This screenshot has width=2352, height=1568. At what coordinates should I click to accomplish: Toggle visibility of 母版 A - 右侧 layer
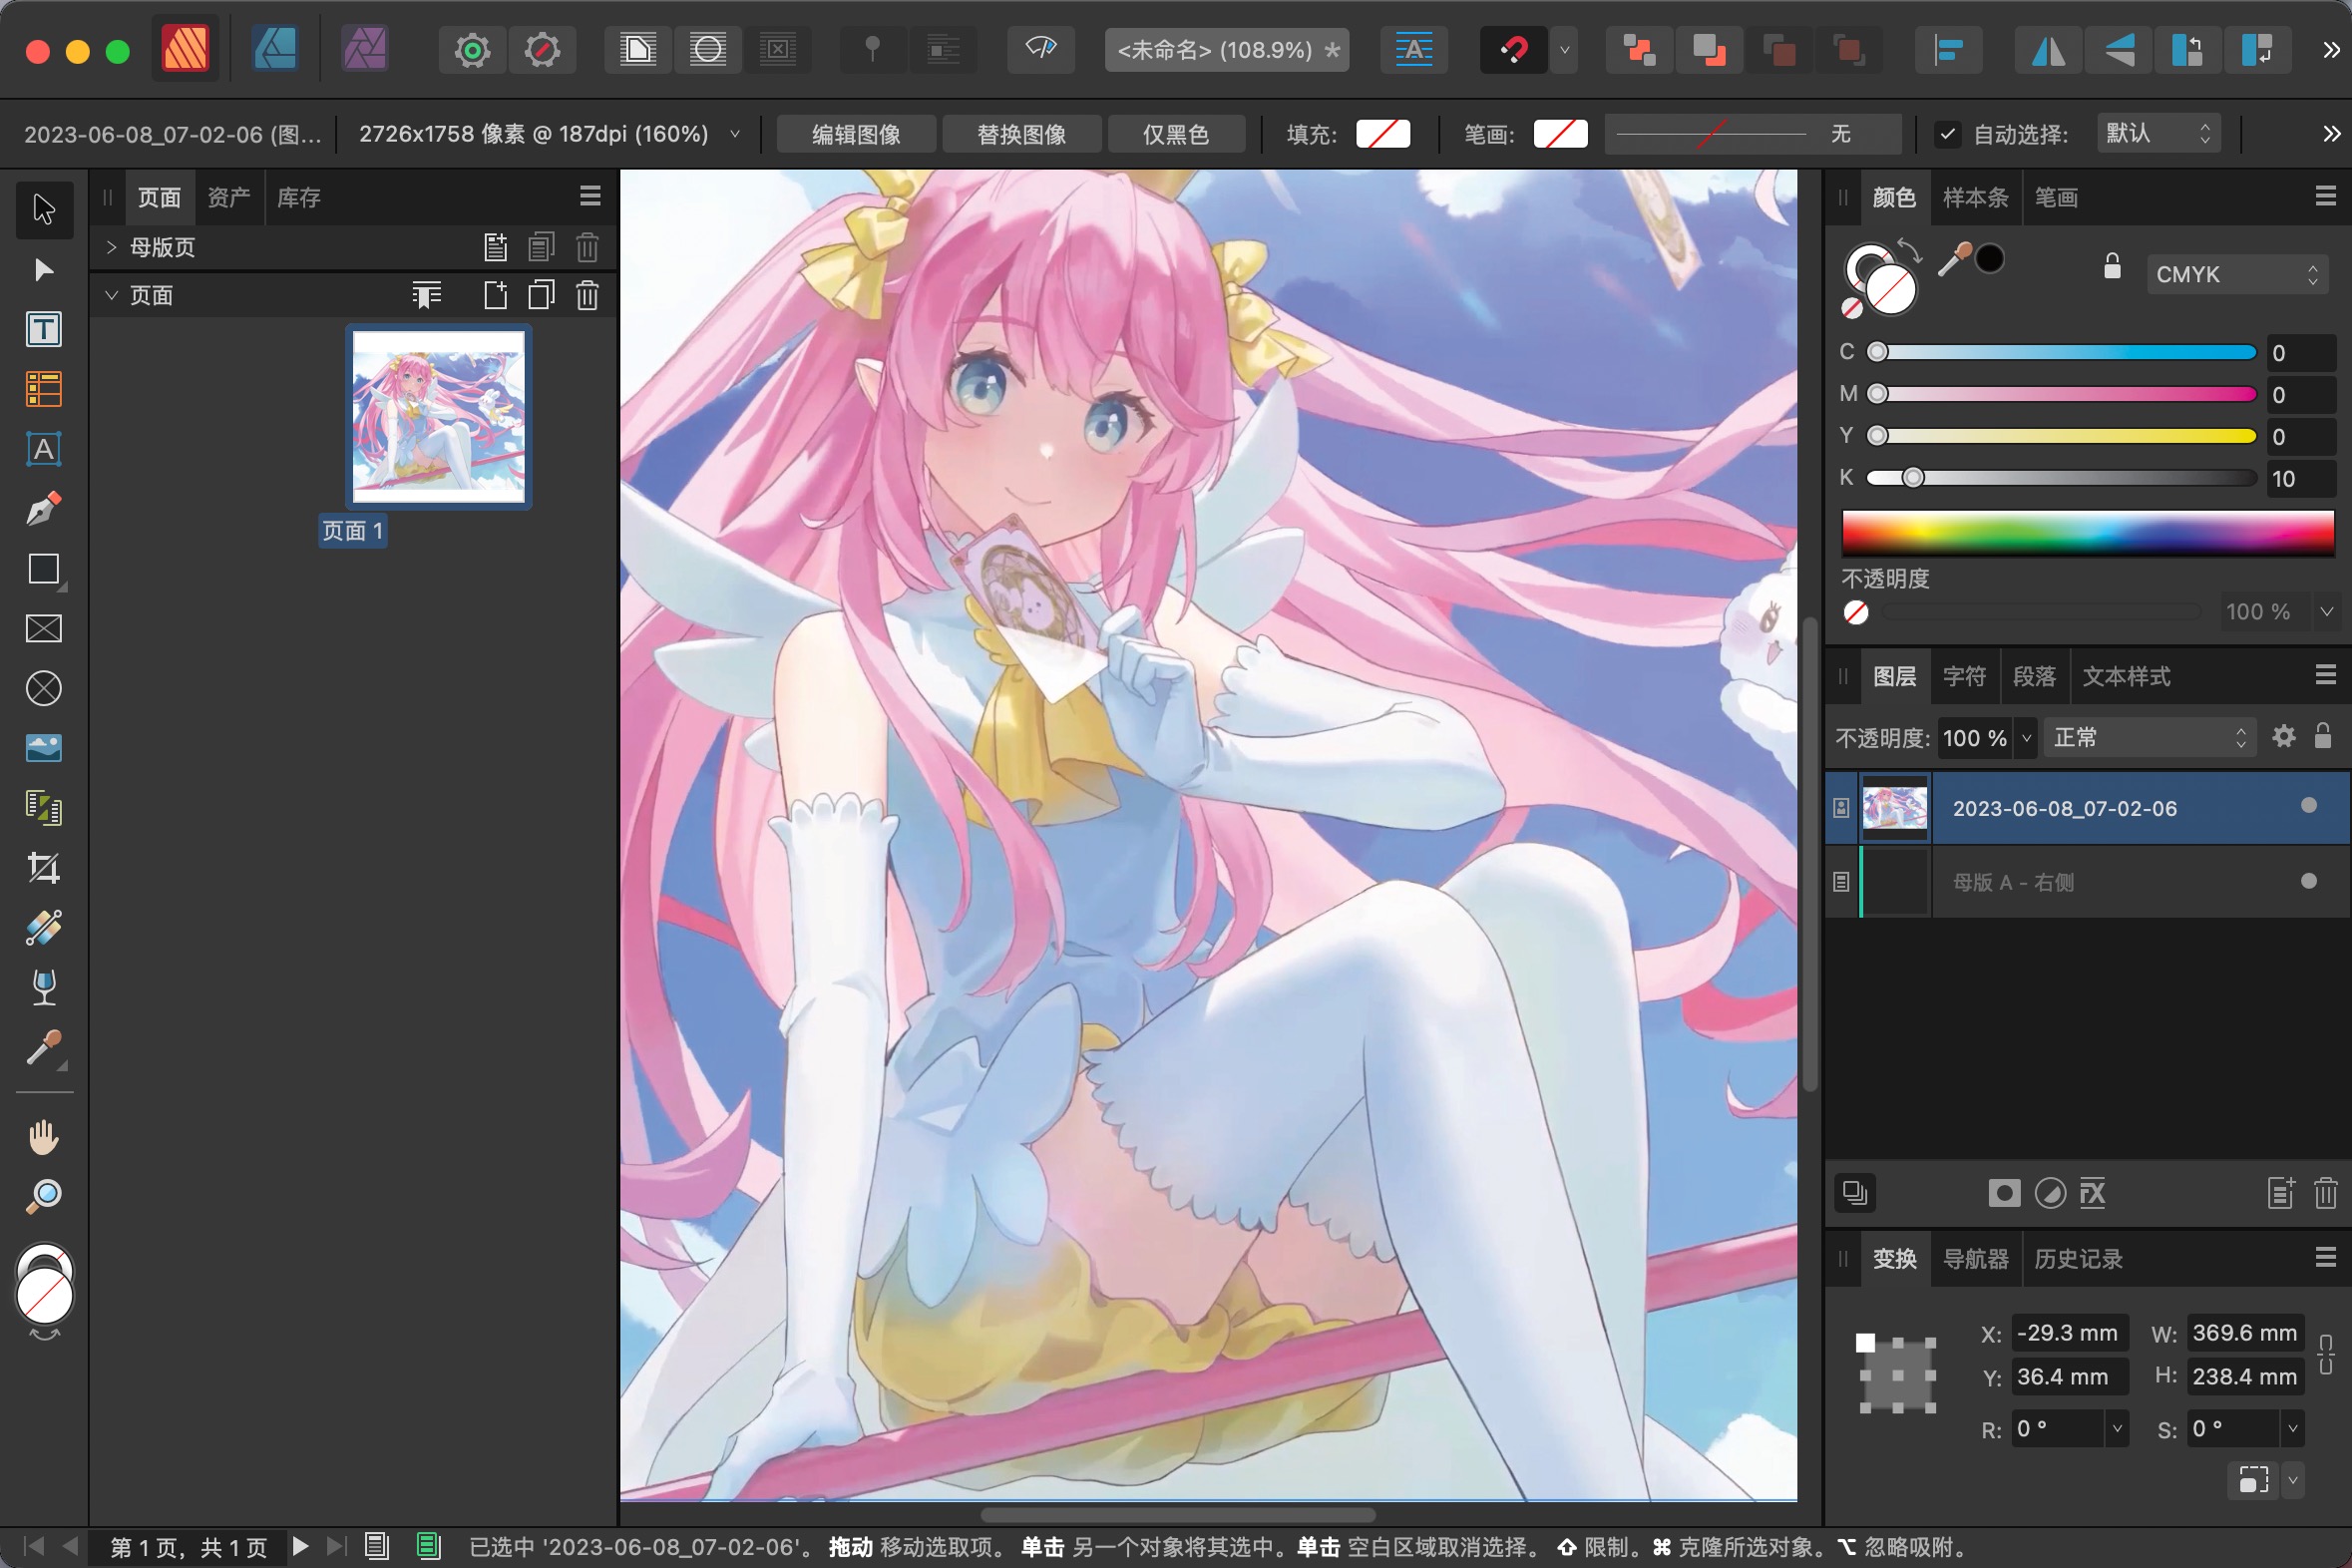tap(2309, 881)
